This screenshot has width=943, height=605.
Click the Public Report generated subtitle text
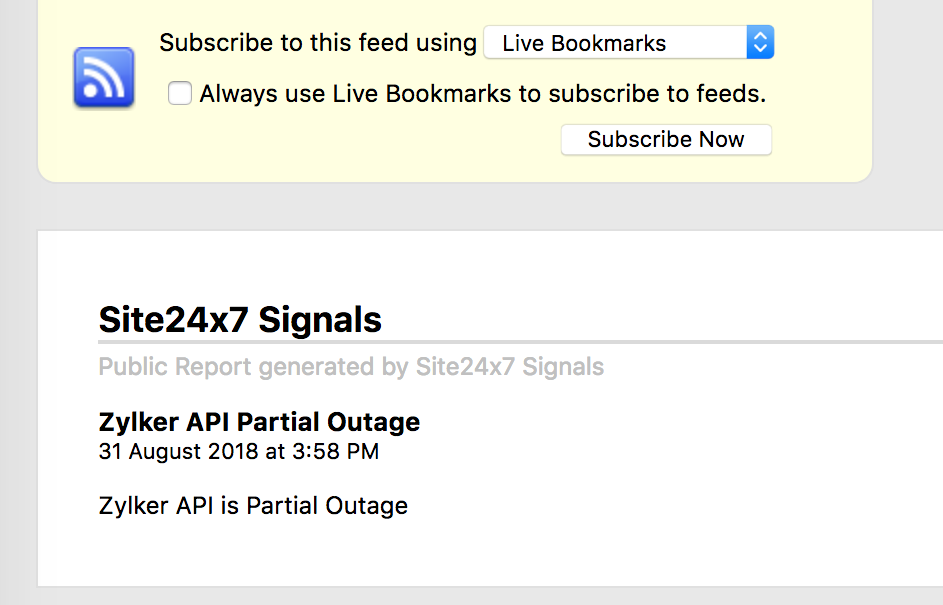(351, 367)
